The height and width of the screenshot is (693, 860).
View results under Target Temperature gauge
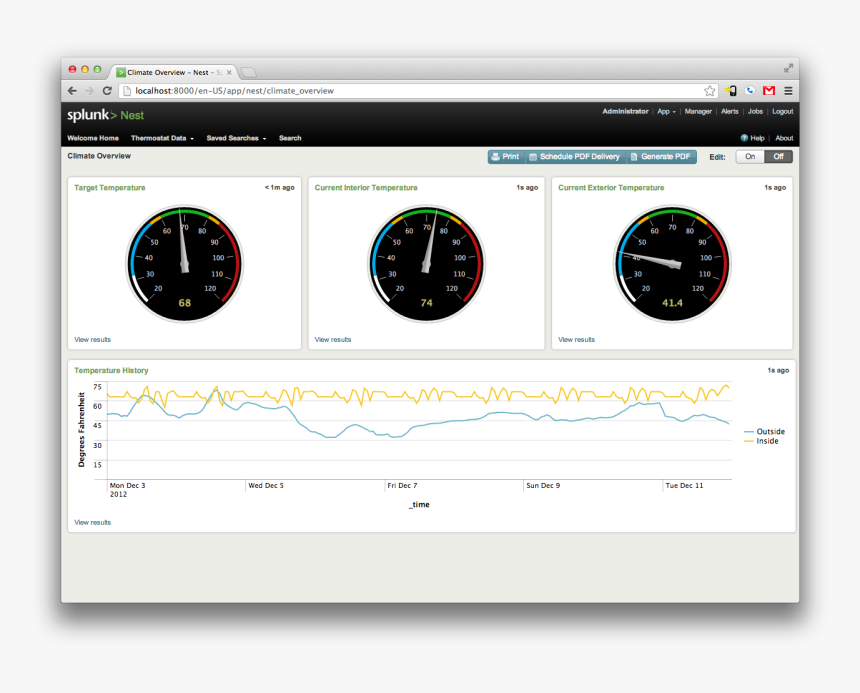[x=93, y=340]
